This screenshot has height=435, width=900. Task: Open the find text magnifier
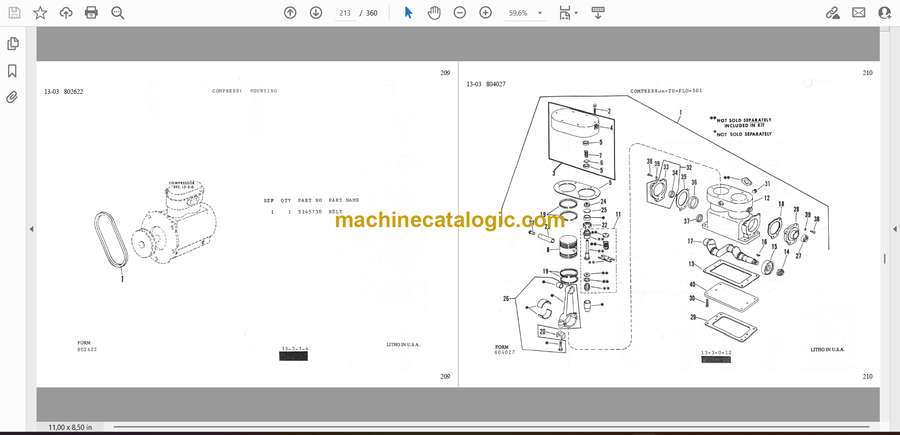click(x=118, y=13)
